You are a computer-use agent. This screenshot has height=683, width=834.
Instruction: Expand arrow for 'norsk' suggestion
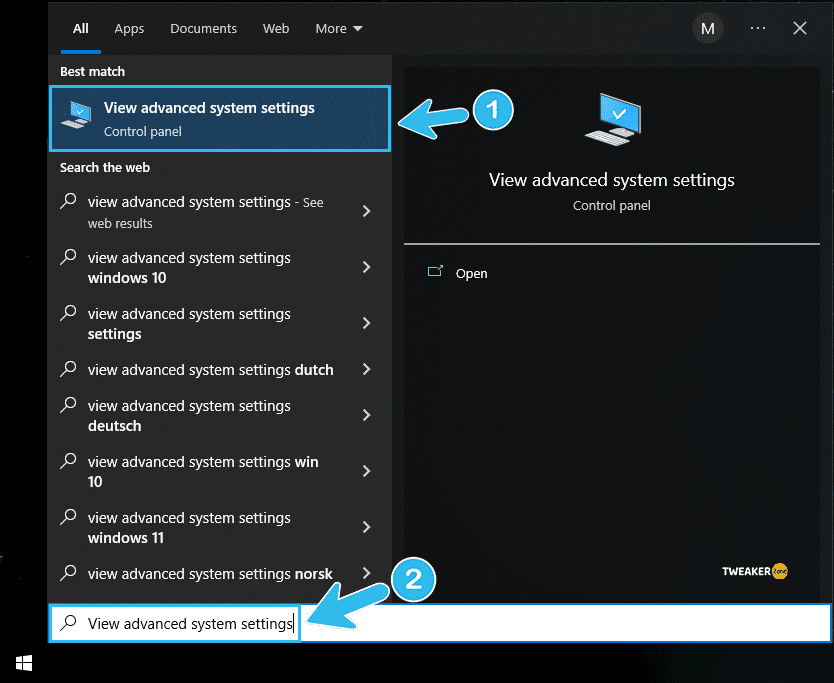coord(366,573)
